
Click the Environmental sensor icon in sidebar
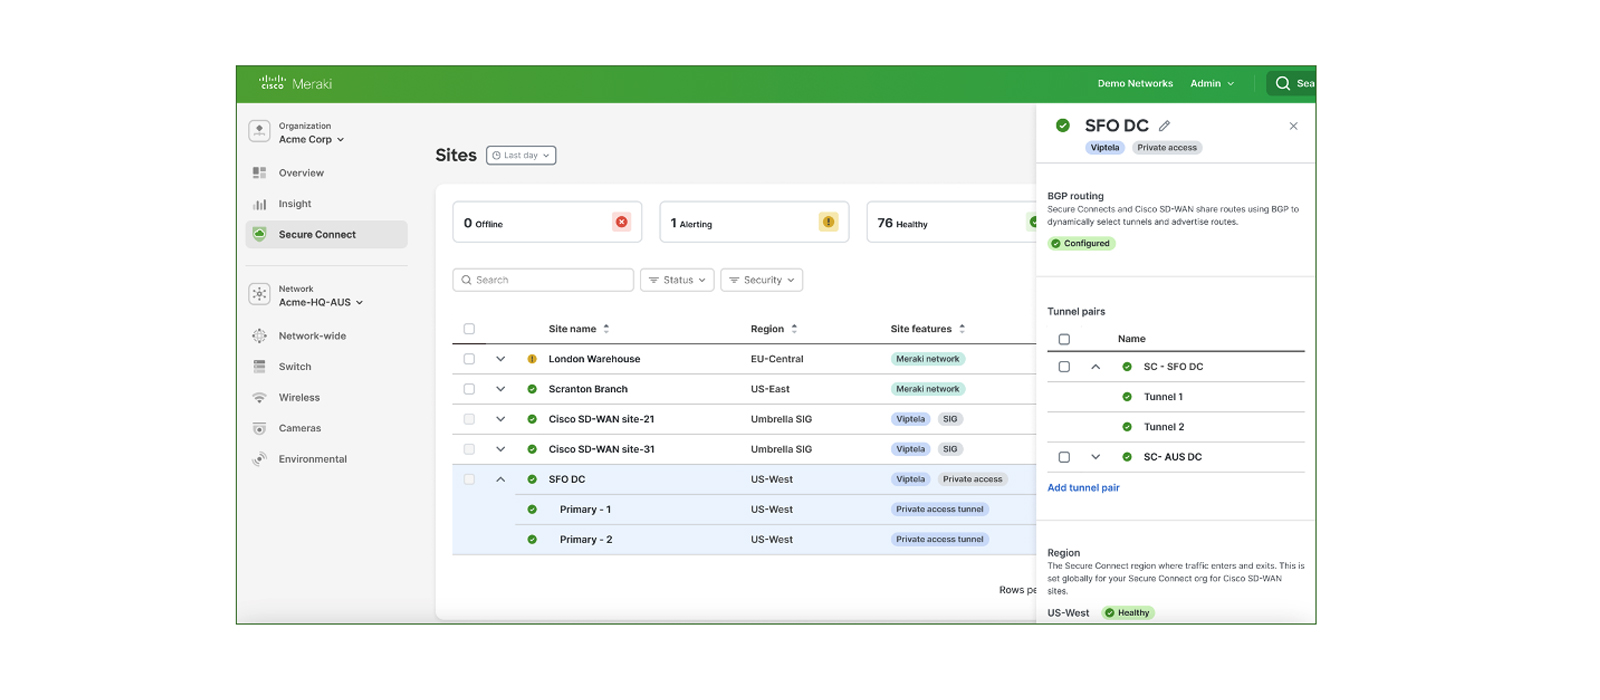tap(260, 459)
